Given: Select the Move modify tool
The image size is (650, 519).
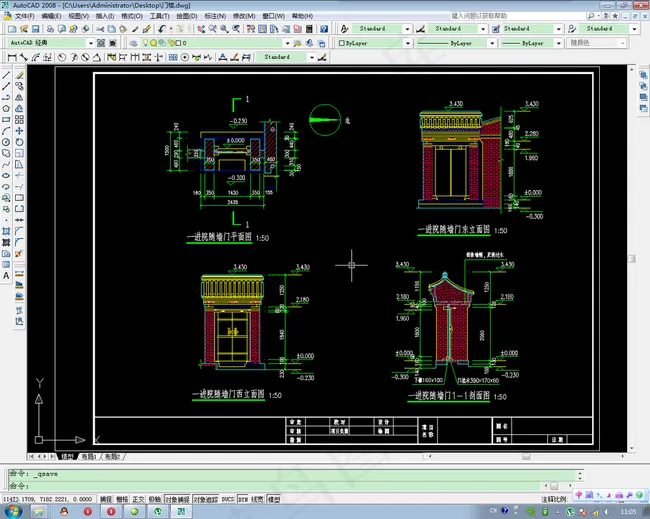Looking at the screenshot, I should pyautogui.click(x=19, y=131).
